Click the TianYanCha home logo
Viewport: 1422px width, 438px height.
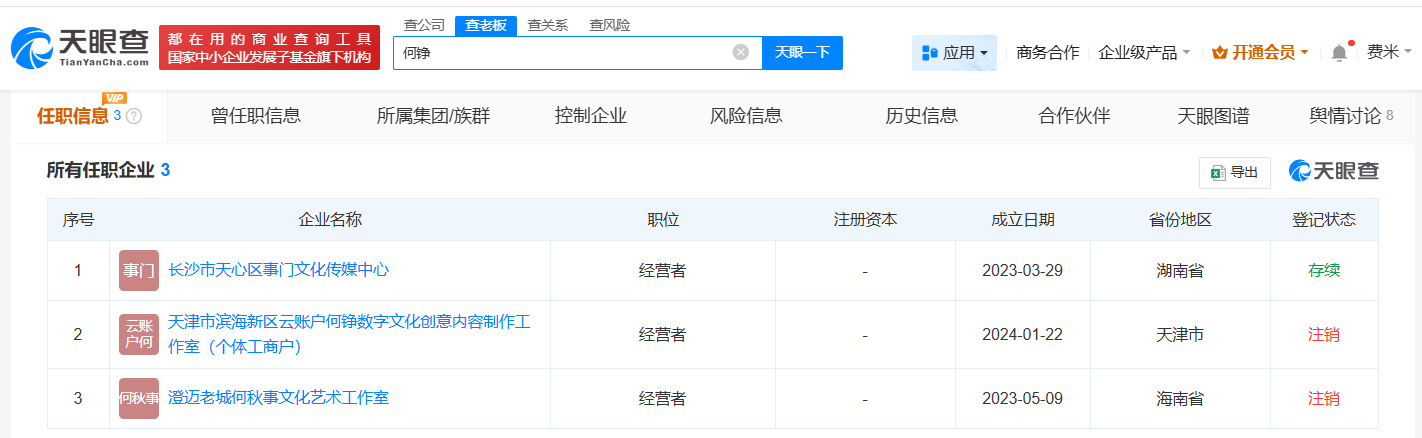(80, 47)
